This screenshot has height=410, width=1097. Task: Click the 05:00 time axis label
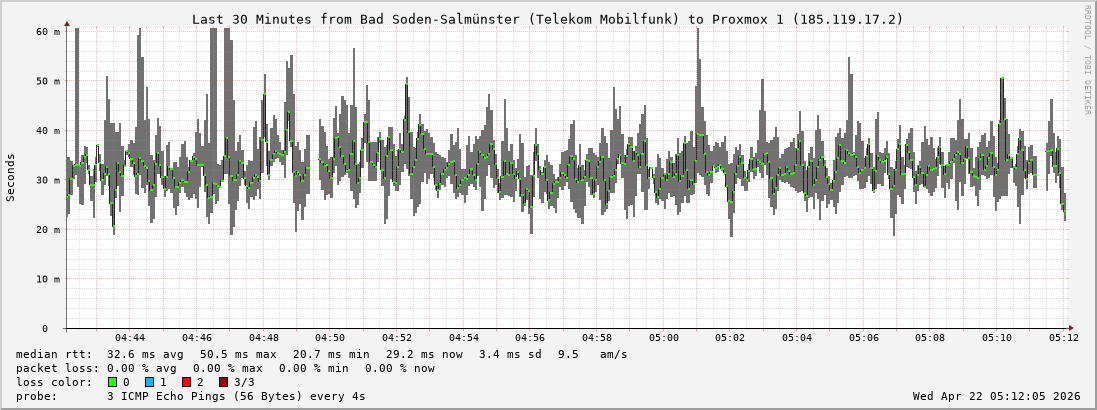(663, 338)
